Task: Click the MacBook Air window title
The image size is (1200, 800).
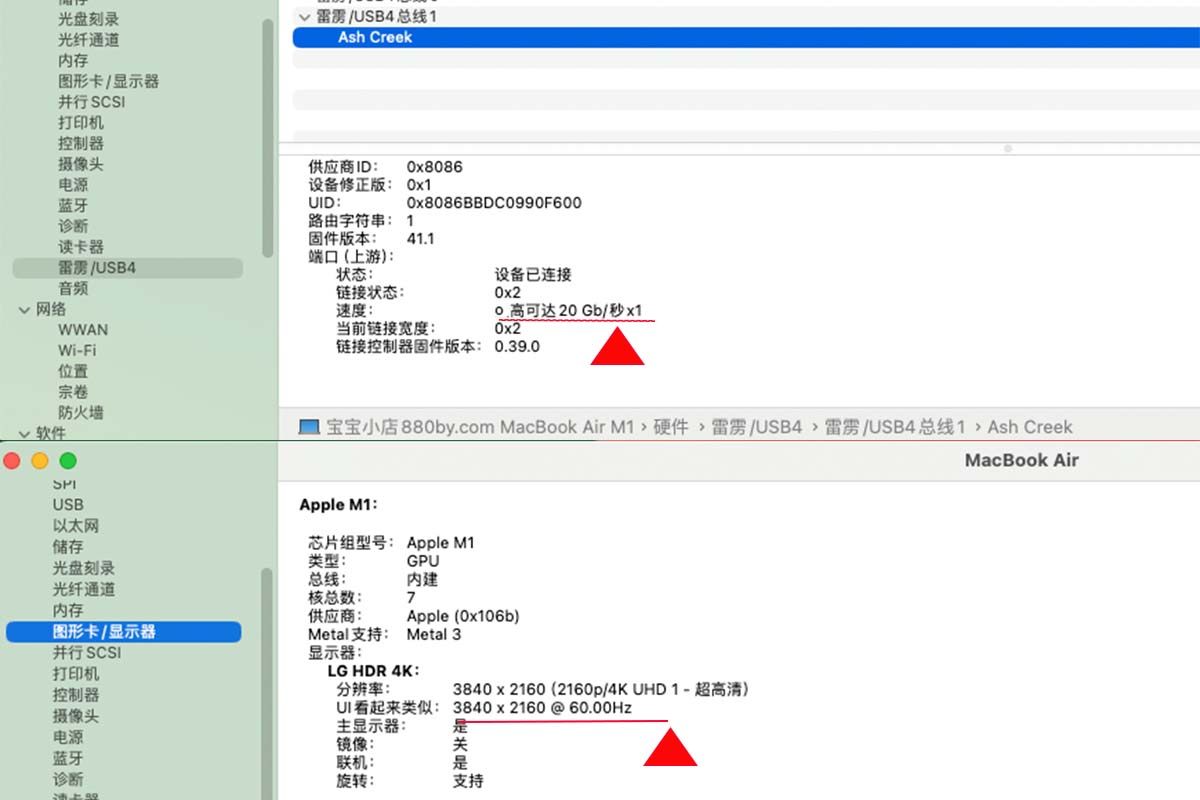Action: pyautogui.click(x=1022, y=460)
